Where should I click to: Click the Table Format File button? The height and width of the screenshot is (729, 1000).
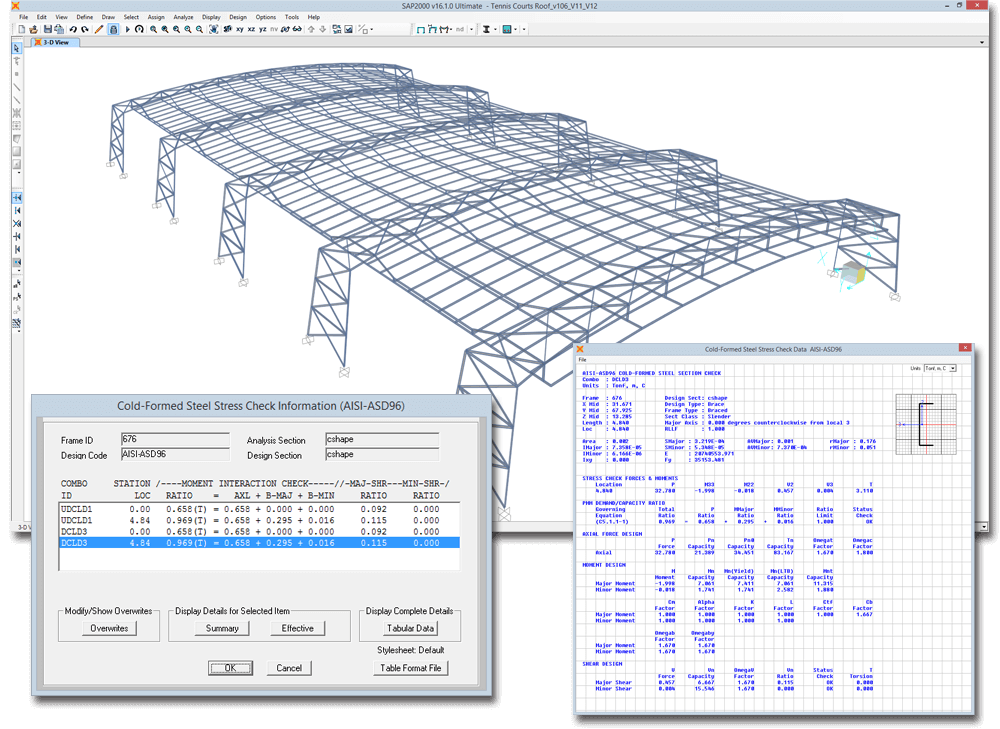pyautogui.click(x=411, y=668)
